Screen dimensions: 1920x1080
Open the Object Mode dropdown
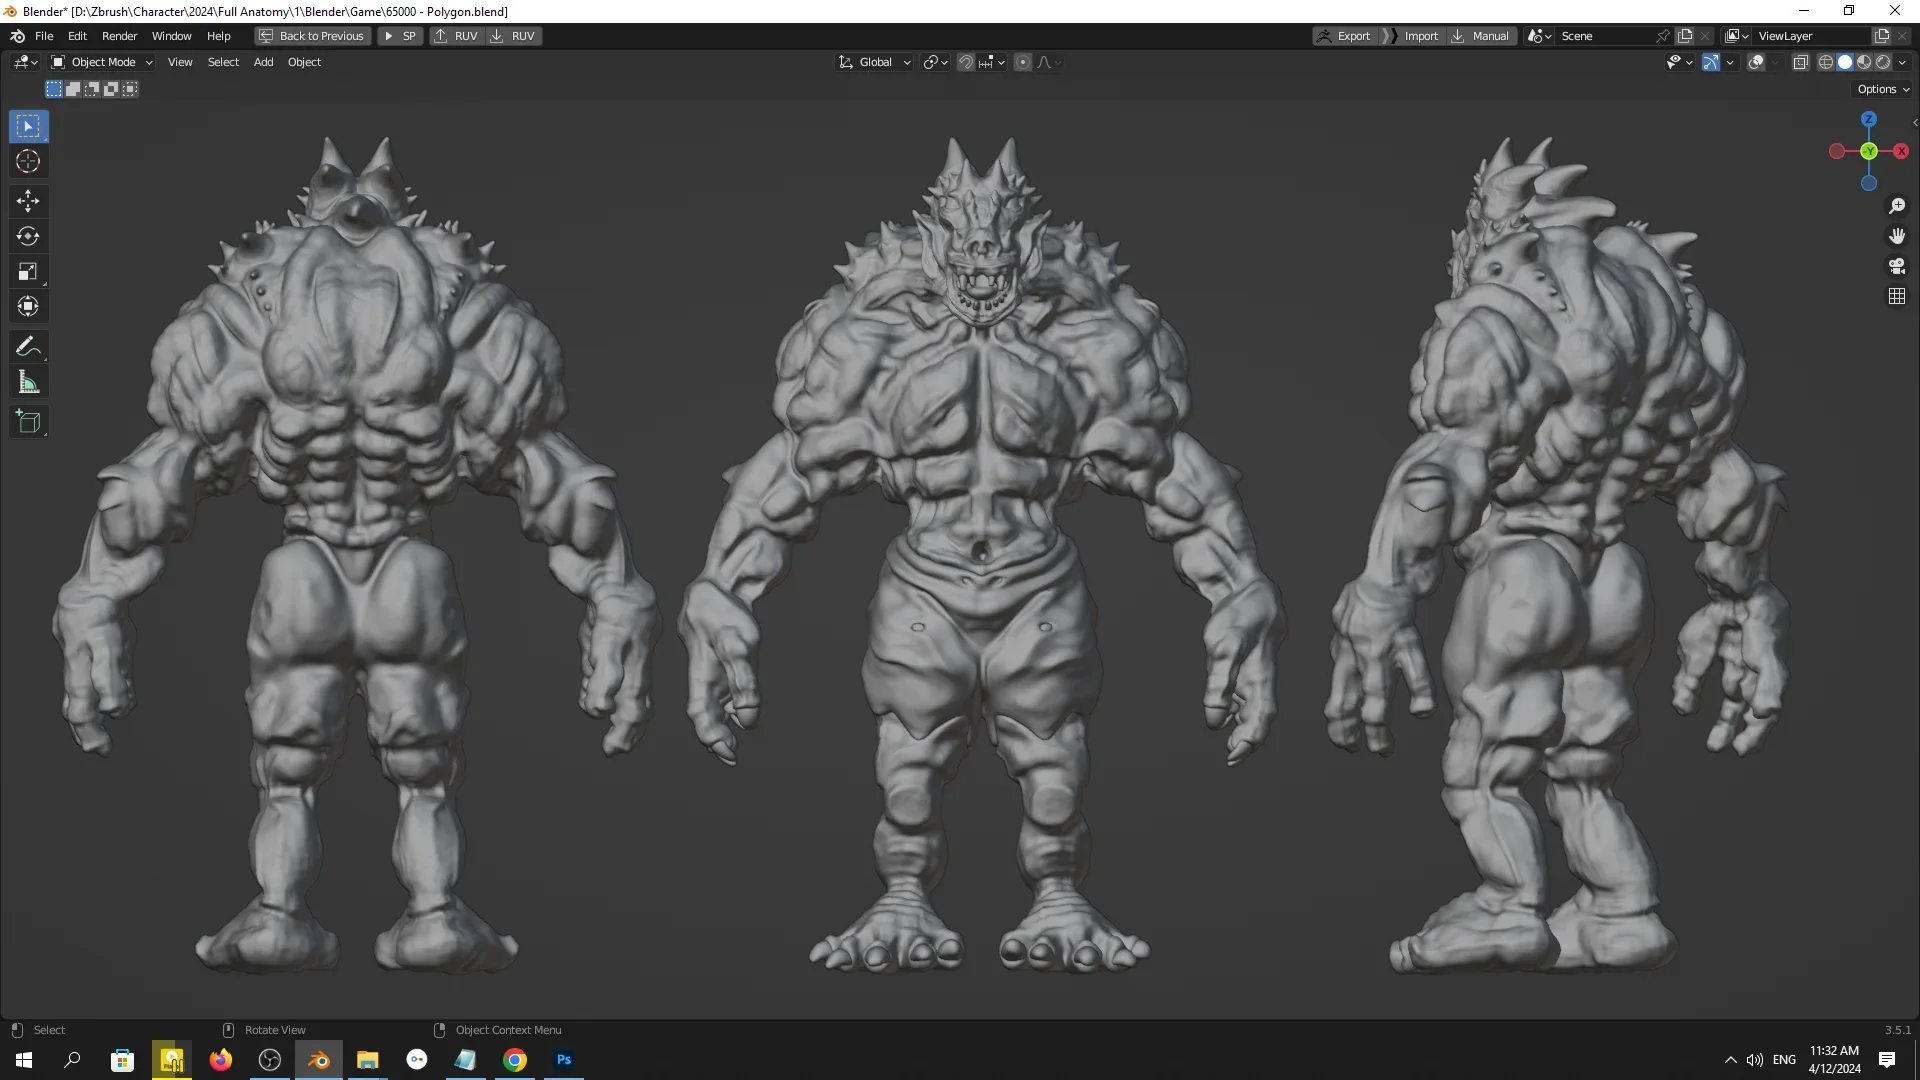[x=102, y=62]
